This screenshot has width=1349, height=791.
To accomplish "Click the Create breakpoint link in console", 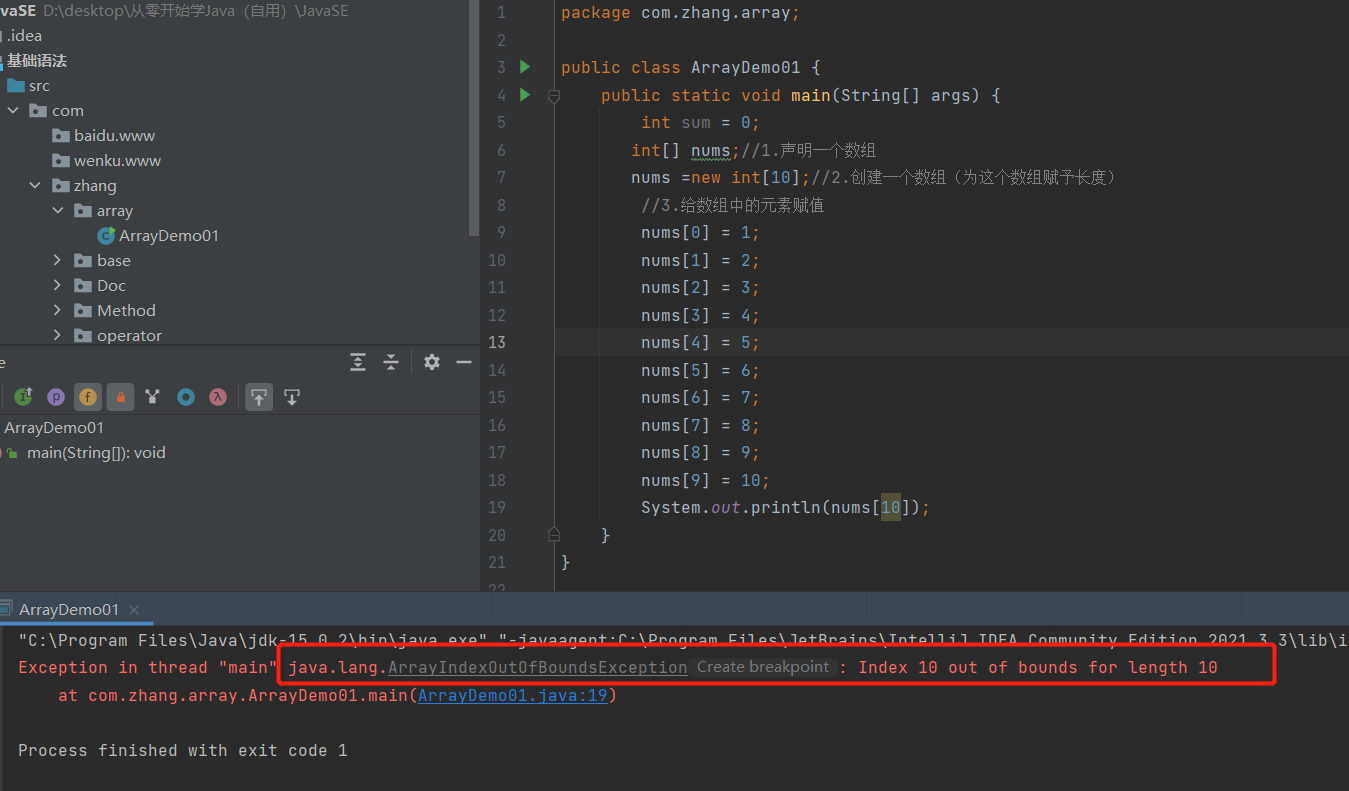I will point(763,667).
